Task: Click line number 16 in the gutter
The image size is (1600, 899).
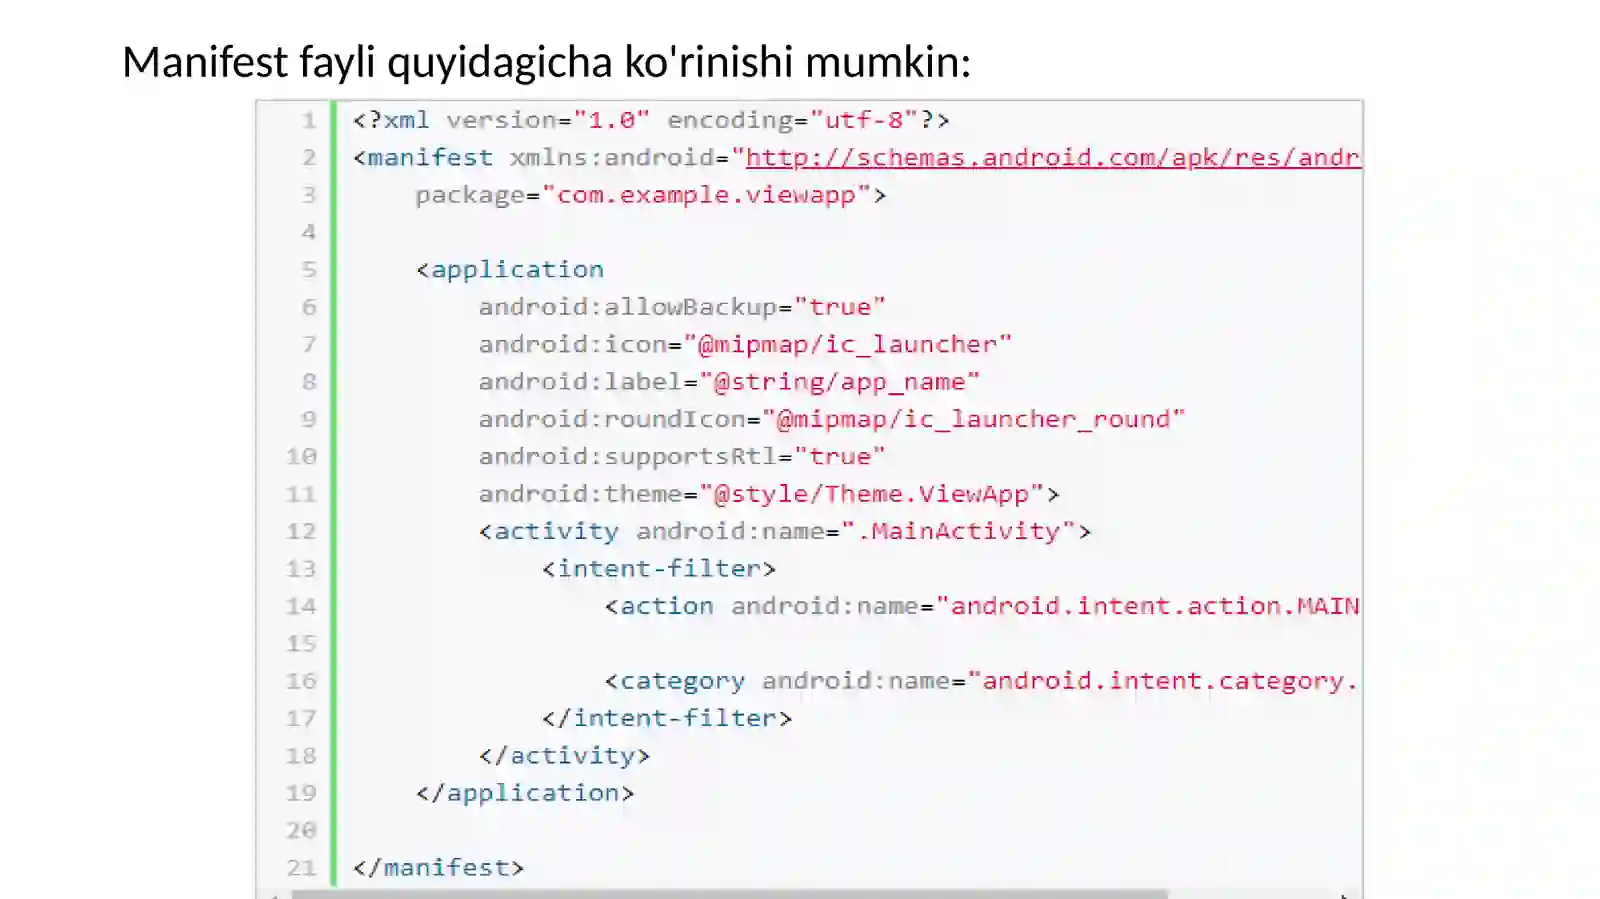Action: tap(301, 681)
